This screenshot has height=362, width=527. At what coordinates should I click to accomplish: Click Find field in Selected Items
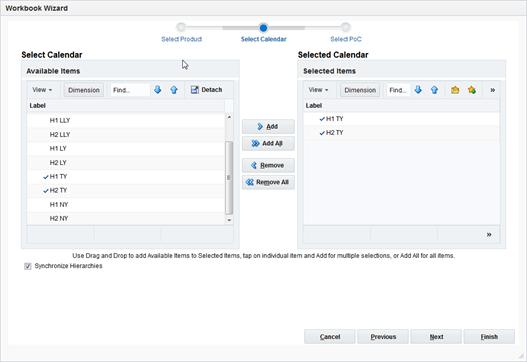point(398,90)
